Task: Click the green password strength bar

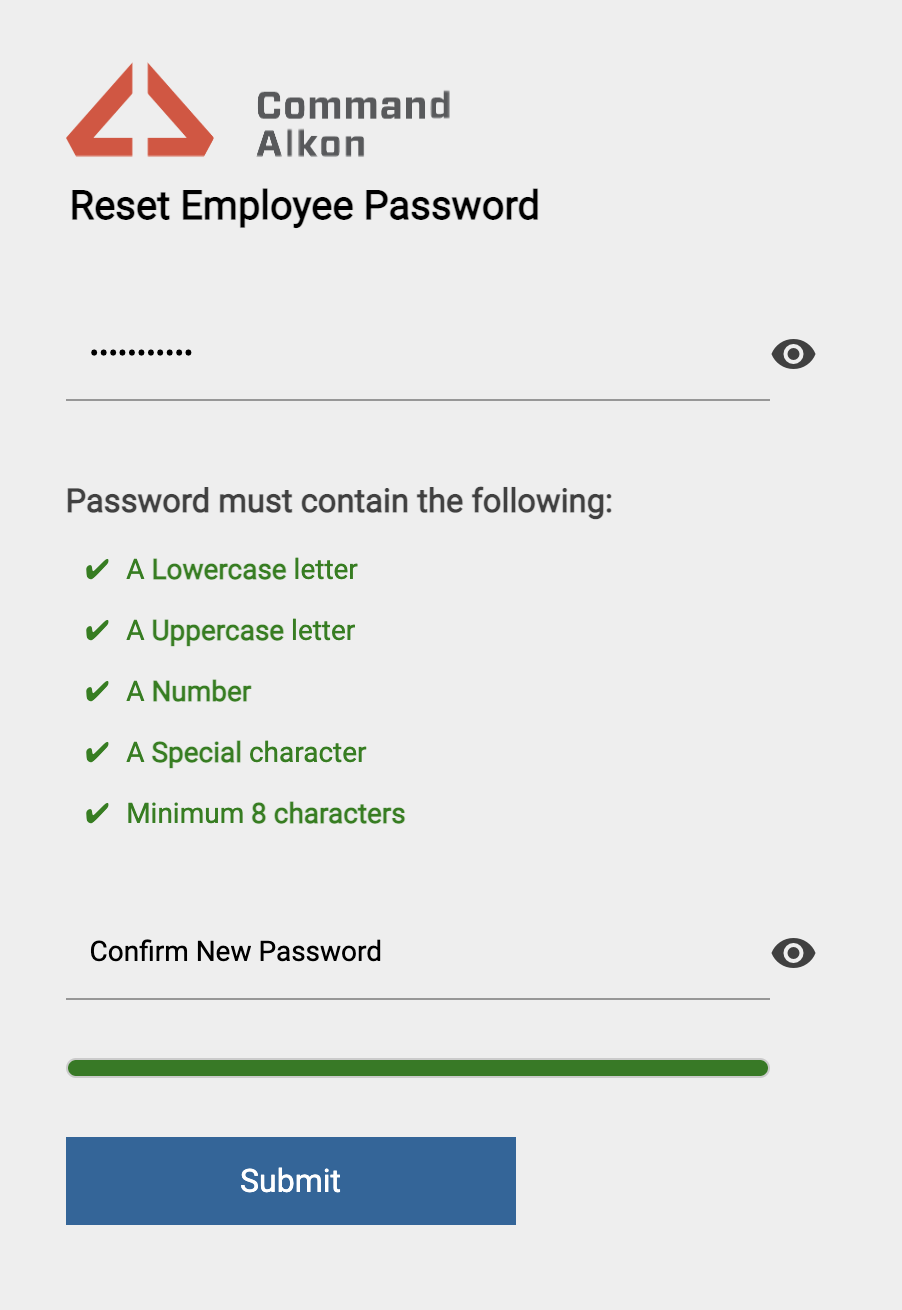Action: tap(418, 1068)
